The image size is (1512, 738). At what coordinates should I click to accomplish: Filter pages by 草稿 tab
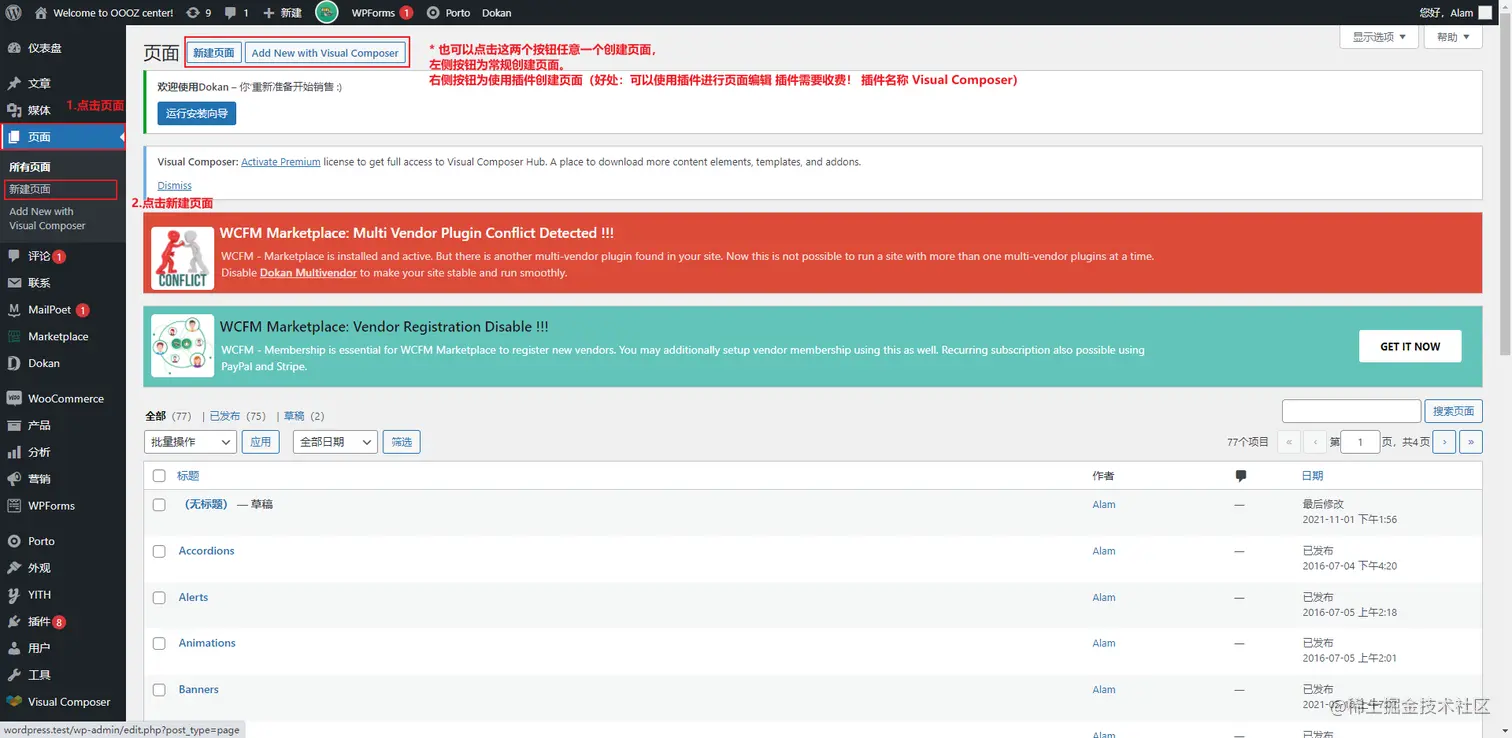[x=294, y=416]
